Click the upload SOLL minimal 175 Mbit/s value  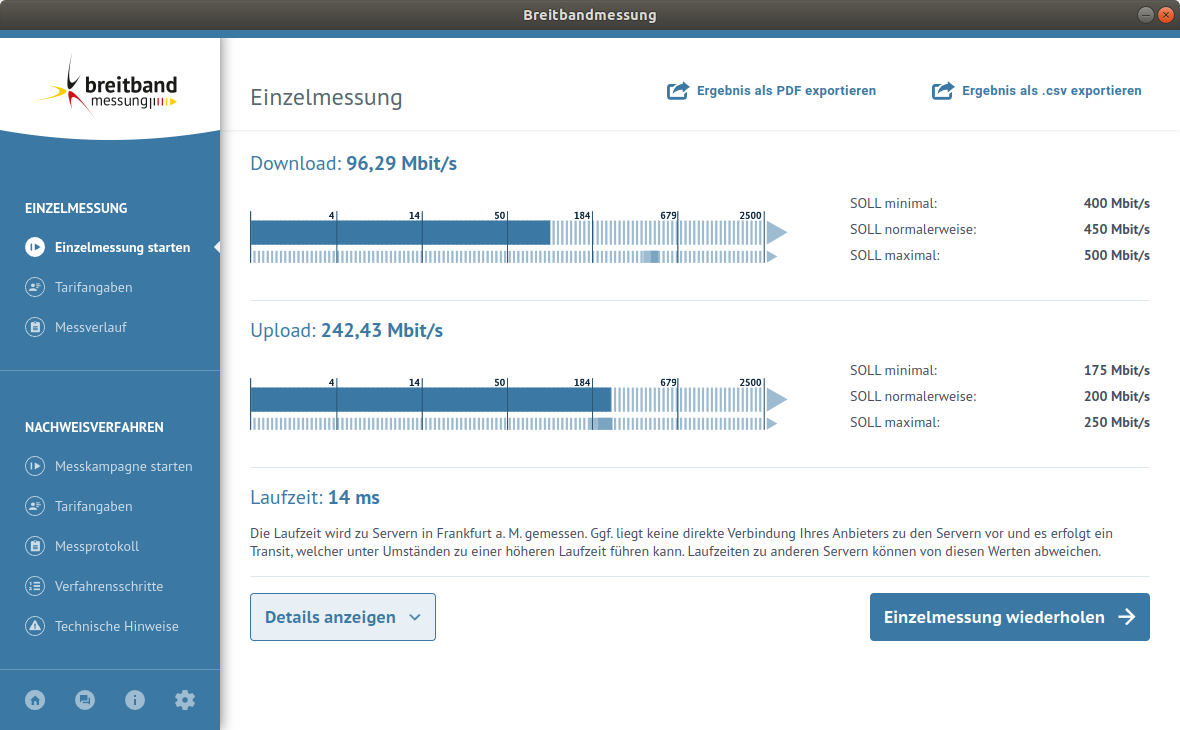pyautogui.click(x=1116, y=370)
